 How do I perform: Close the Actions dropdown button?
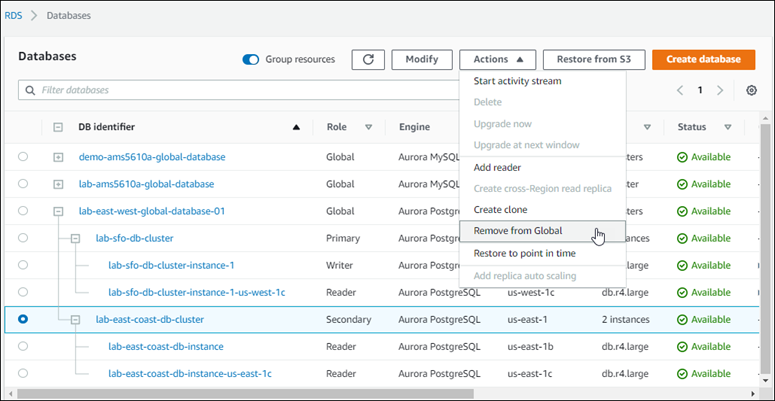click(x=498, y=59)
